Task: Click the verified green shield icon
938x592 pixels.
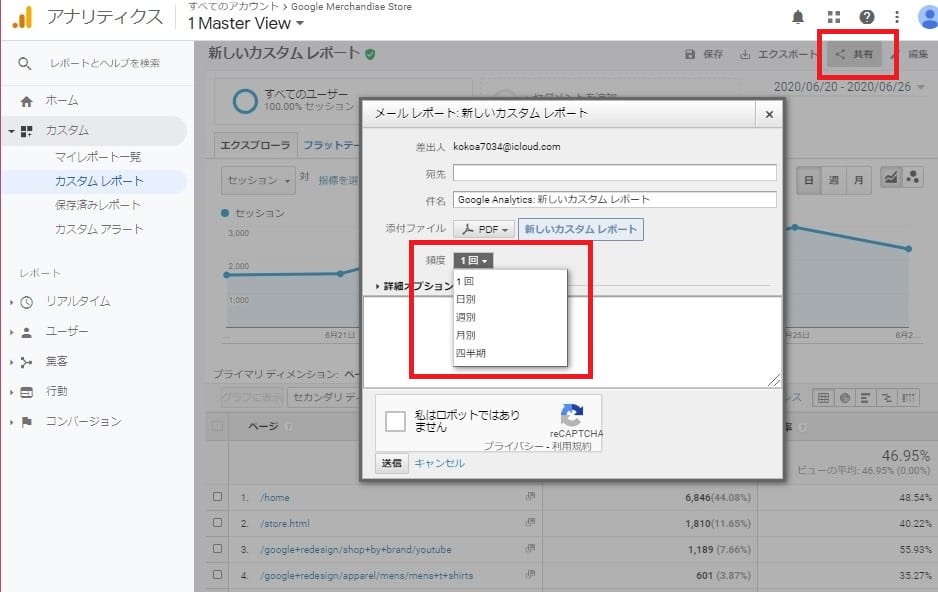Action: tap(370, 54)
